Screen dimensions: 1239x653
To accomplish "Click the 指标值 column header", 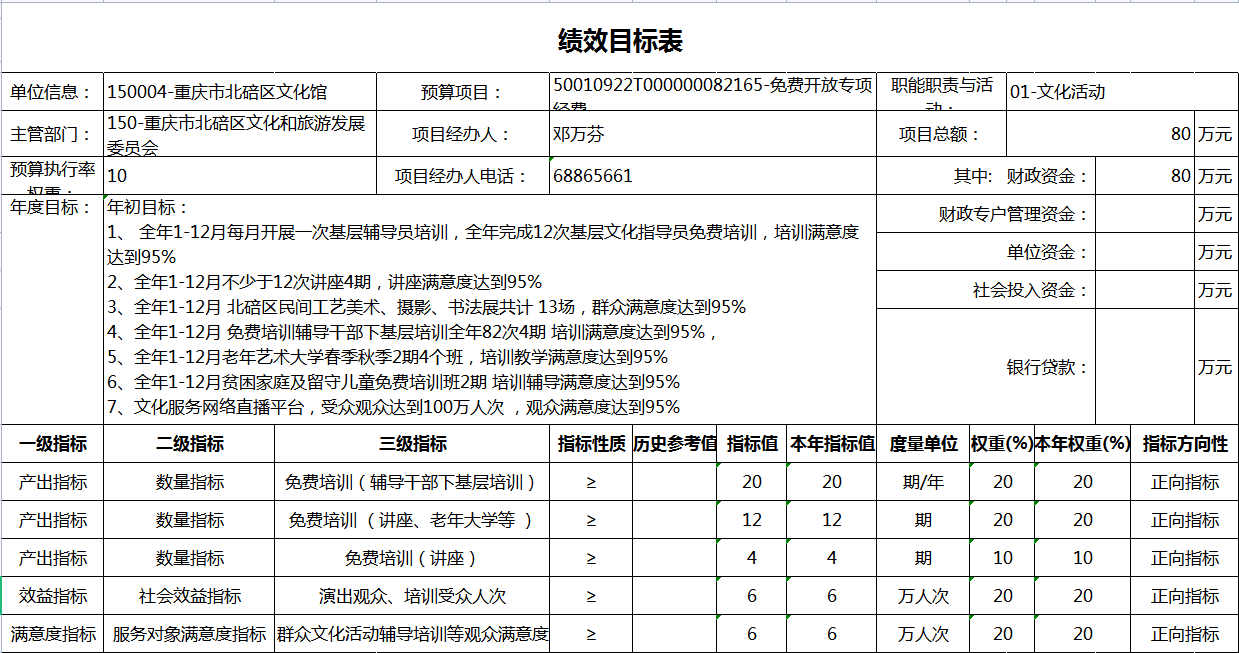I will tap(752, 444).
